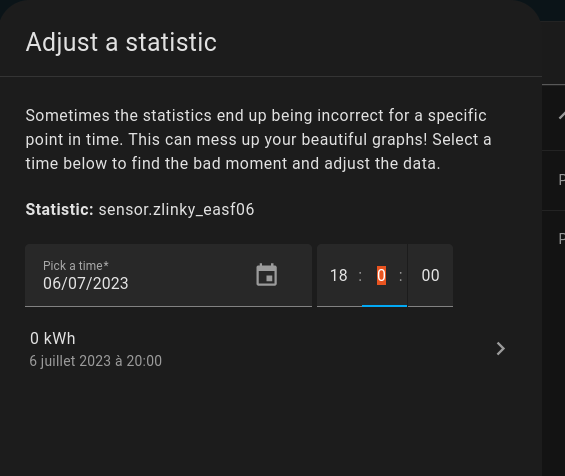Click the colon after the minutes field
This screenshot has width=565, height=476.
point(400,276)
